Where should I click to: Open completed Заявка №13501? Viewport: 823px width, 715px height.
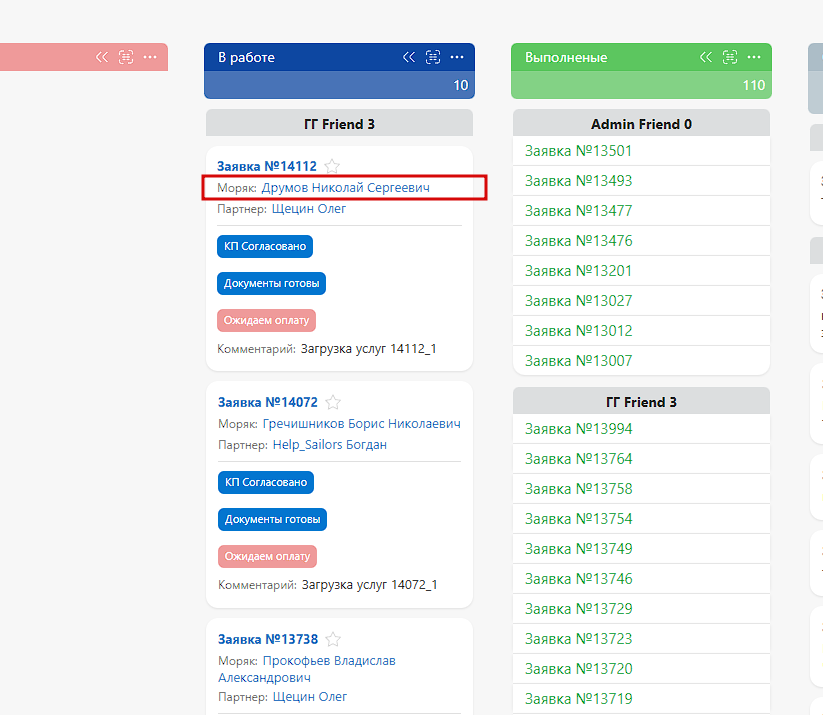pyautogui.click(x=578, y=151)
